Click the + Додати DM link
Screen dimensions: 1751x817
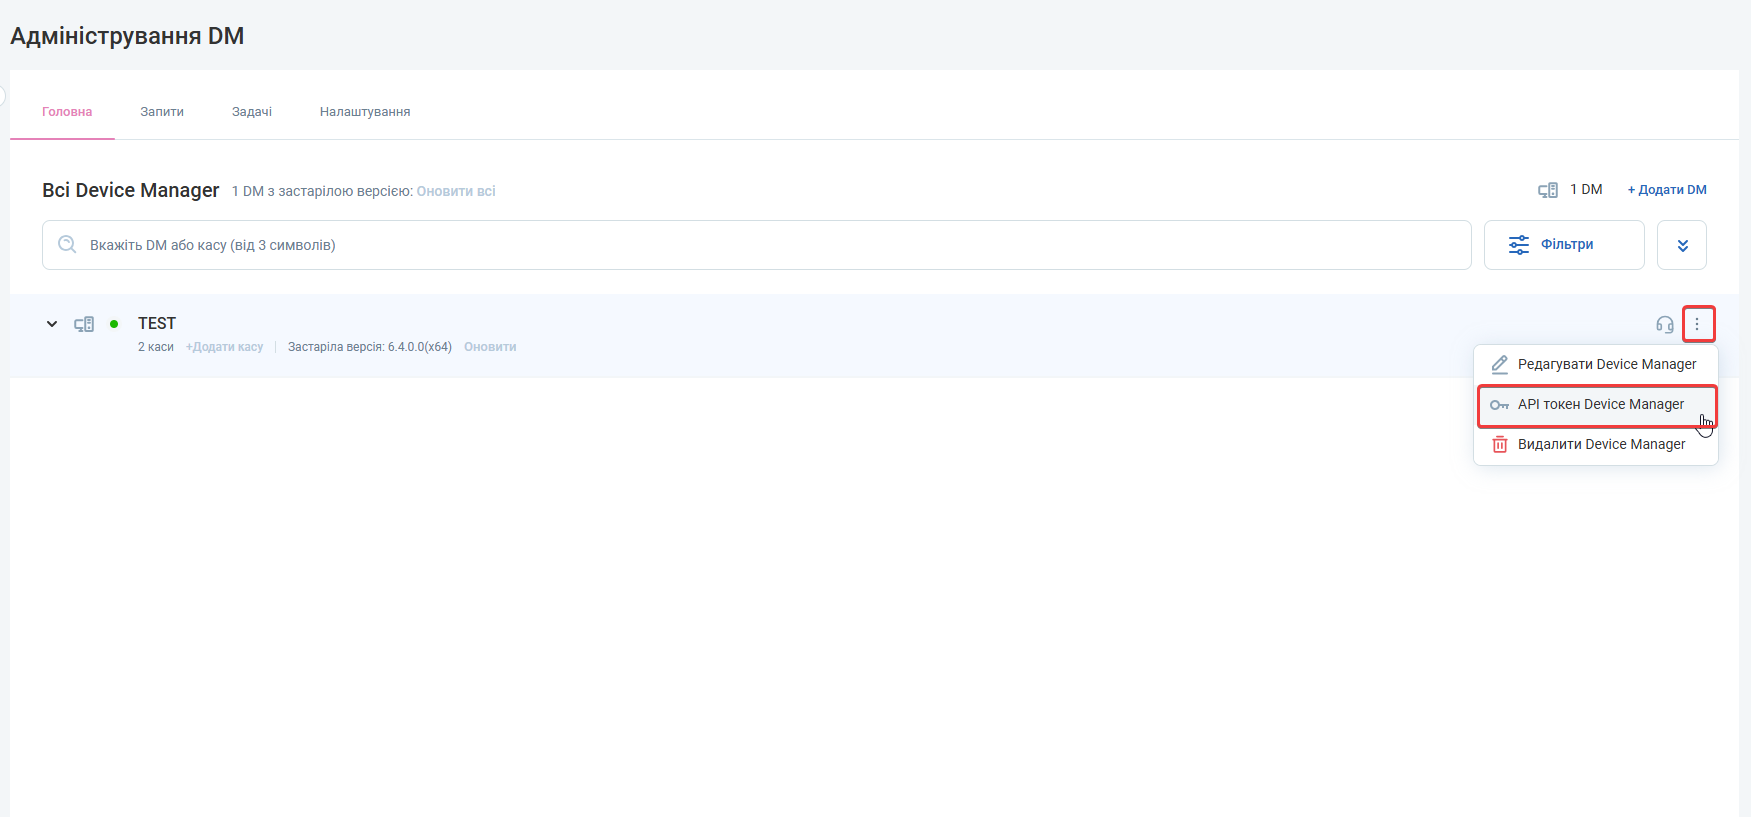click(x=1667, y=190)
